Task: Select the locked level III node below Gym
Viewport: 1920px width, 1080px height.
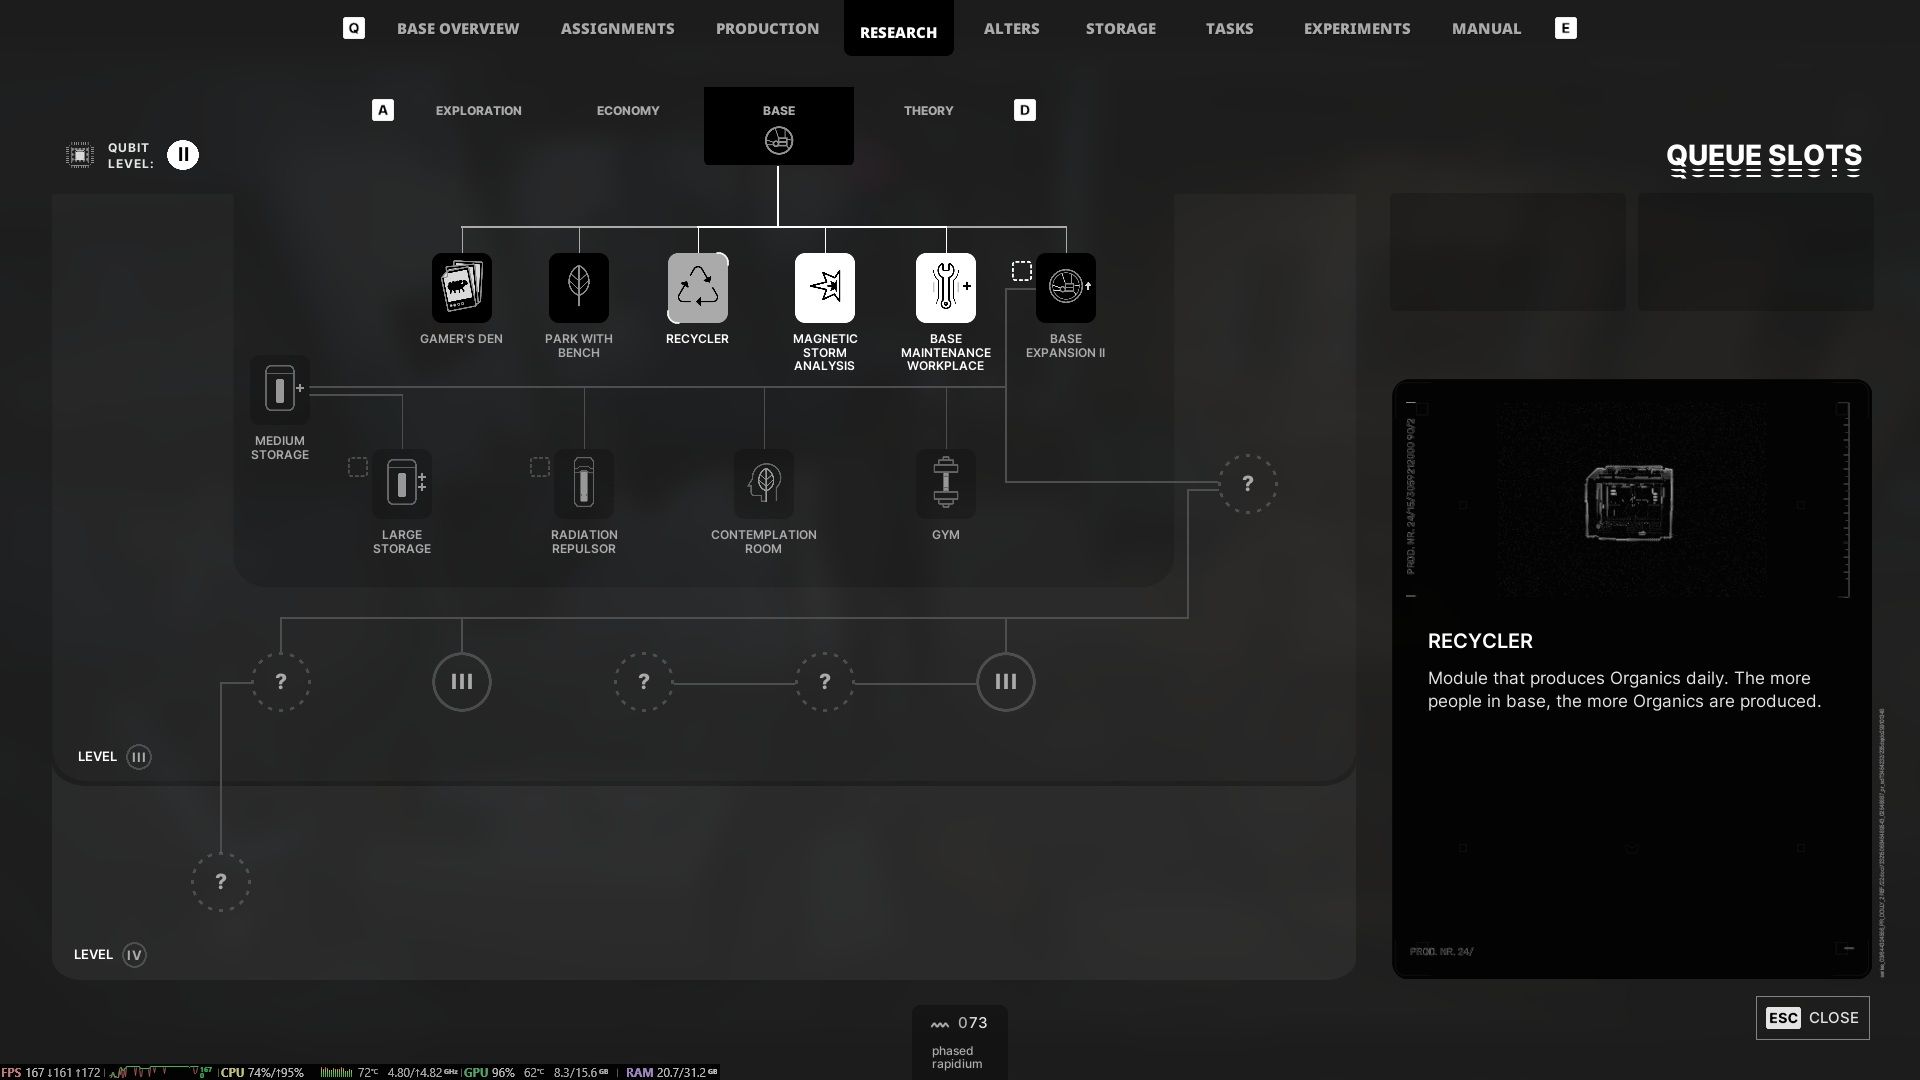Action: click(x=1005, y=682)
